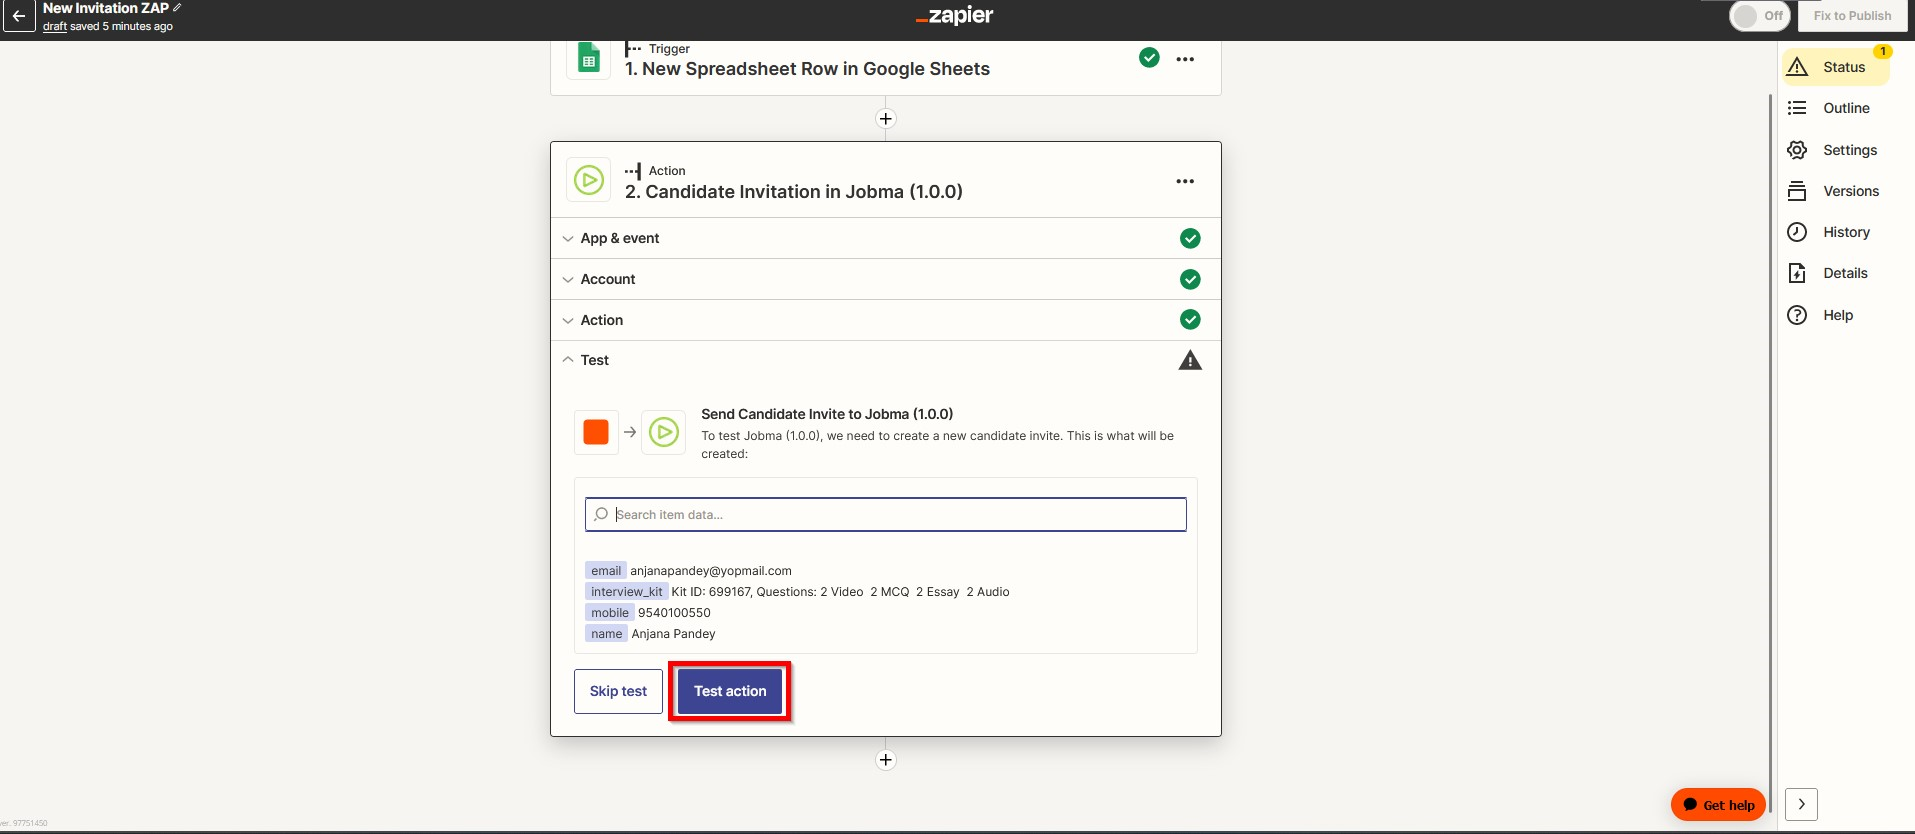
Task: Click the status notification badge
Action: 1883,51
